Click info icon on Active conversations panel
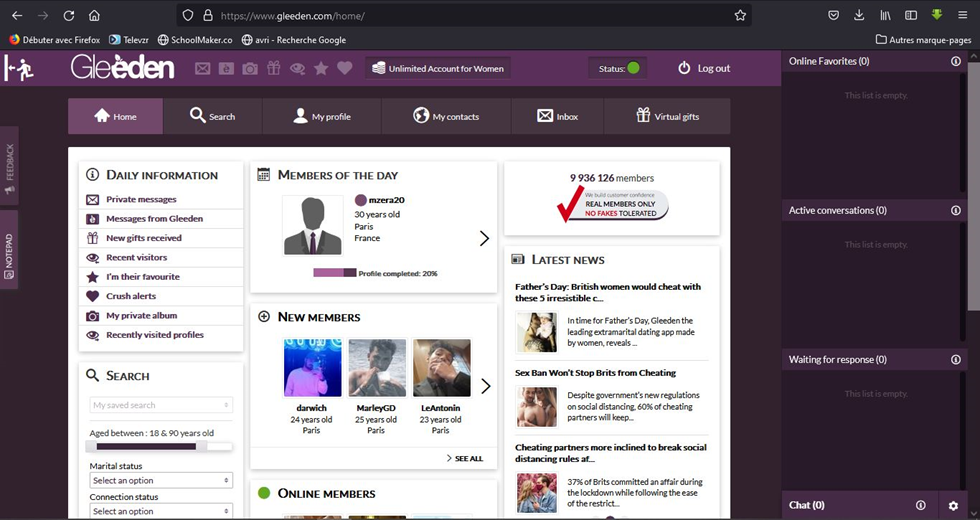 [x=956, y=211]
